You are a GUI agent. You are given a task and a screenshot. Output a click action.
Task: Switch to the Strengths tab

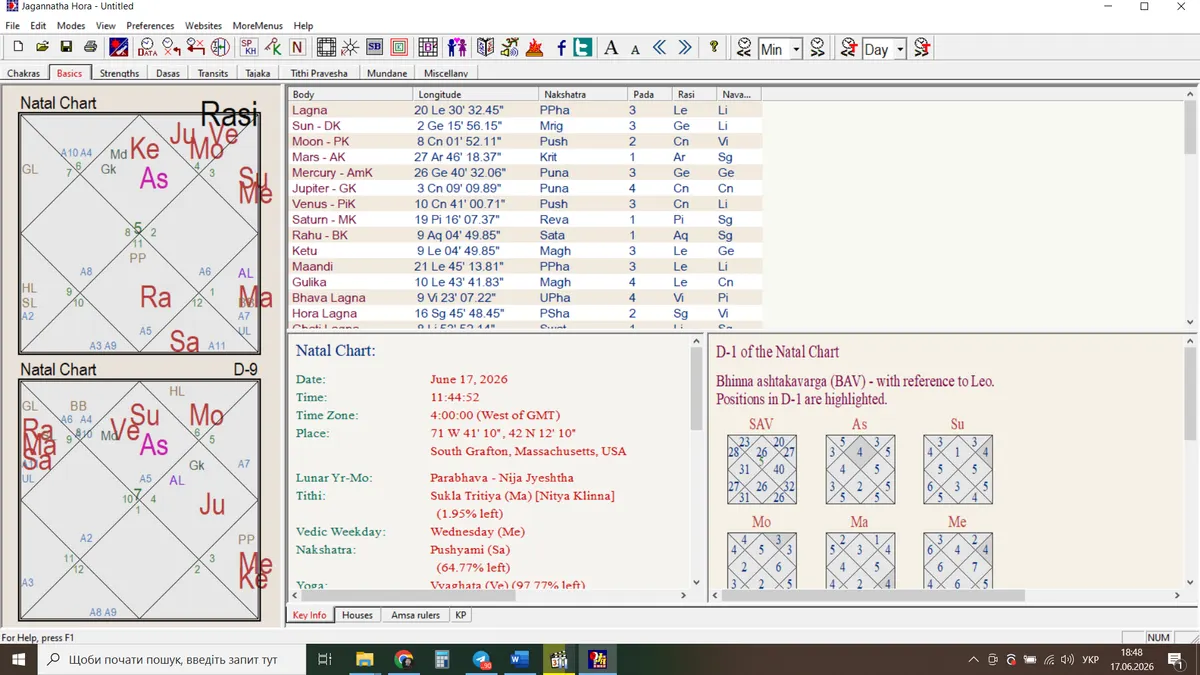point(120,73)
